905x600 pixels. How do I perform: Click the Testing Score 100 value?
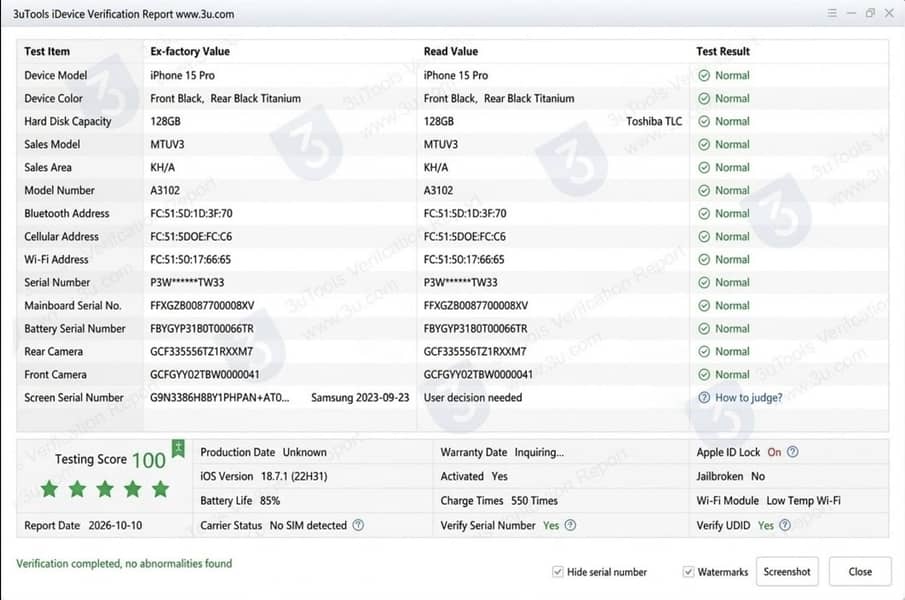coord(148,460)
